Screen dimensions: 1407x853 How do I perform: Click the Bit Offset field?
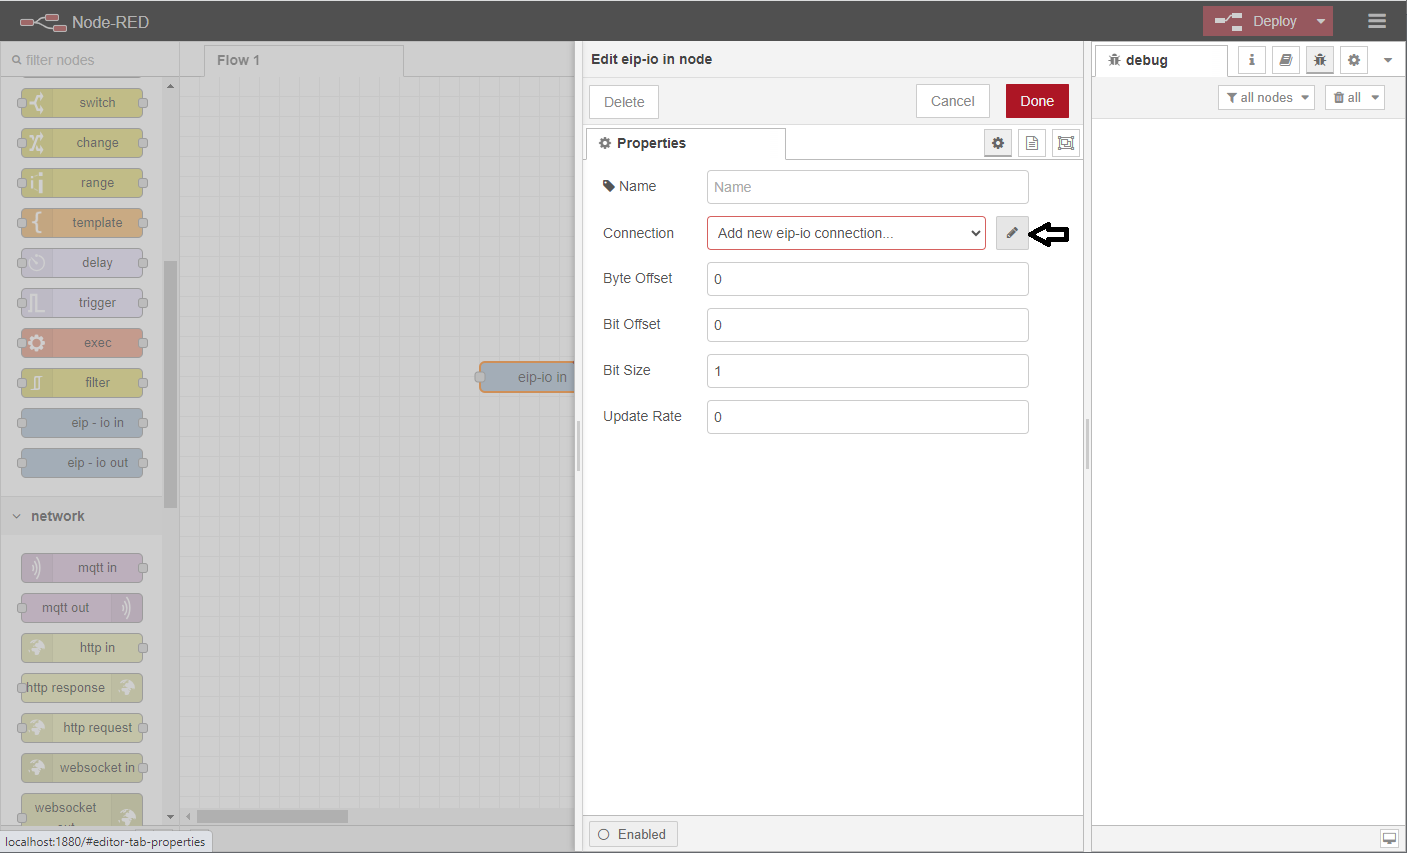868,325
